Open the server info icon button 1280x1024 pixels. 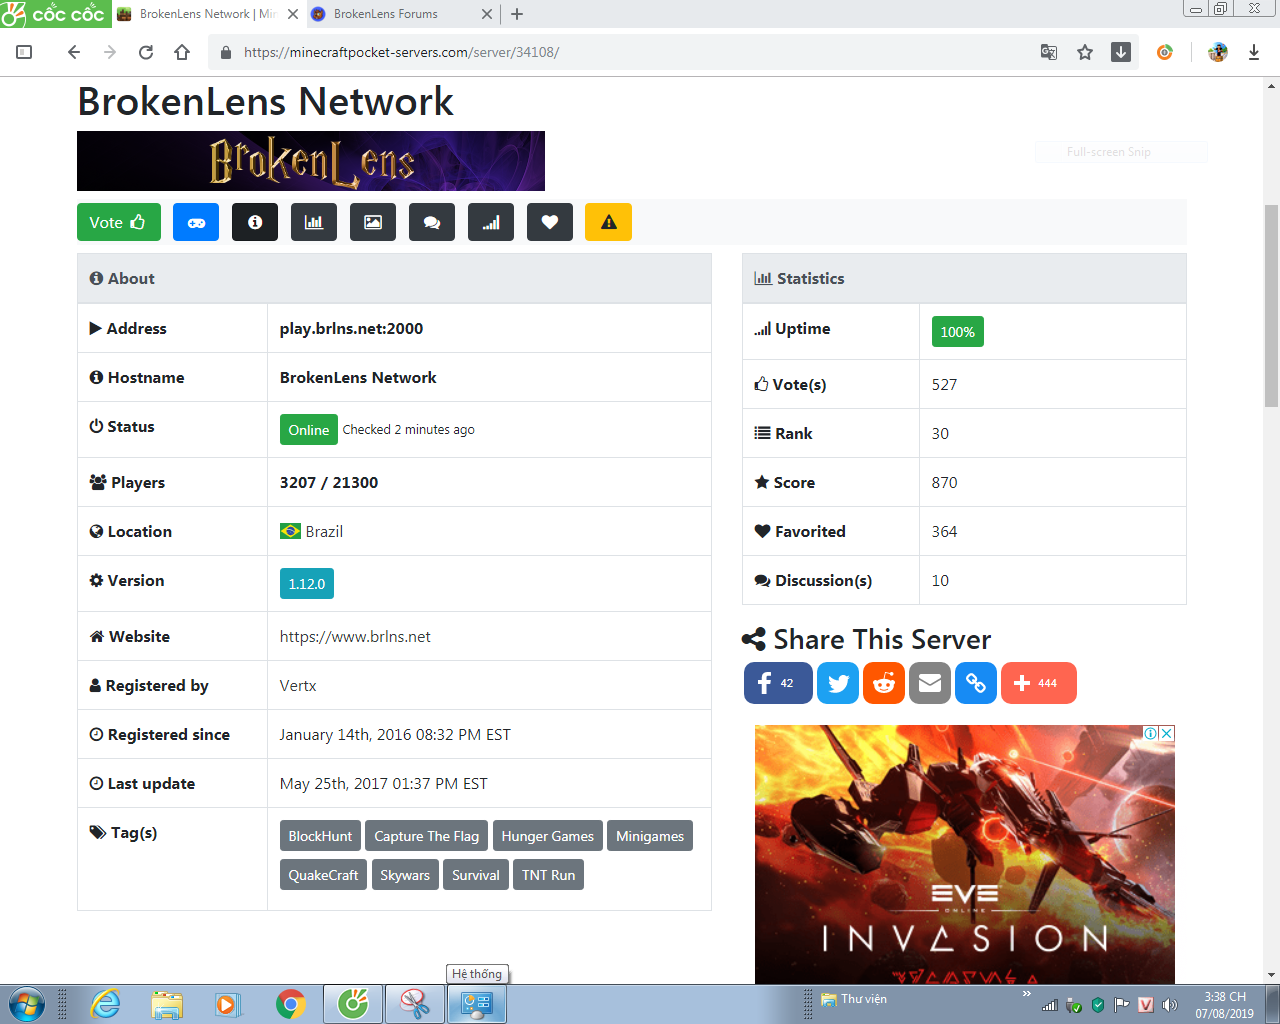(x=255, y=222)
